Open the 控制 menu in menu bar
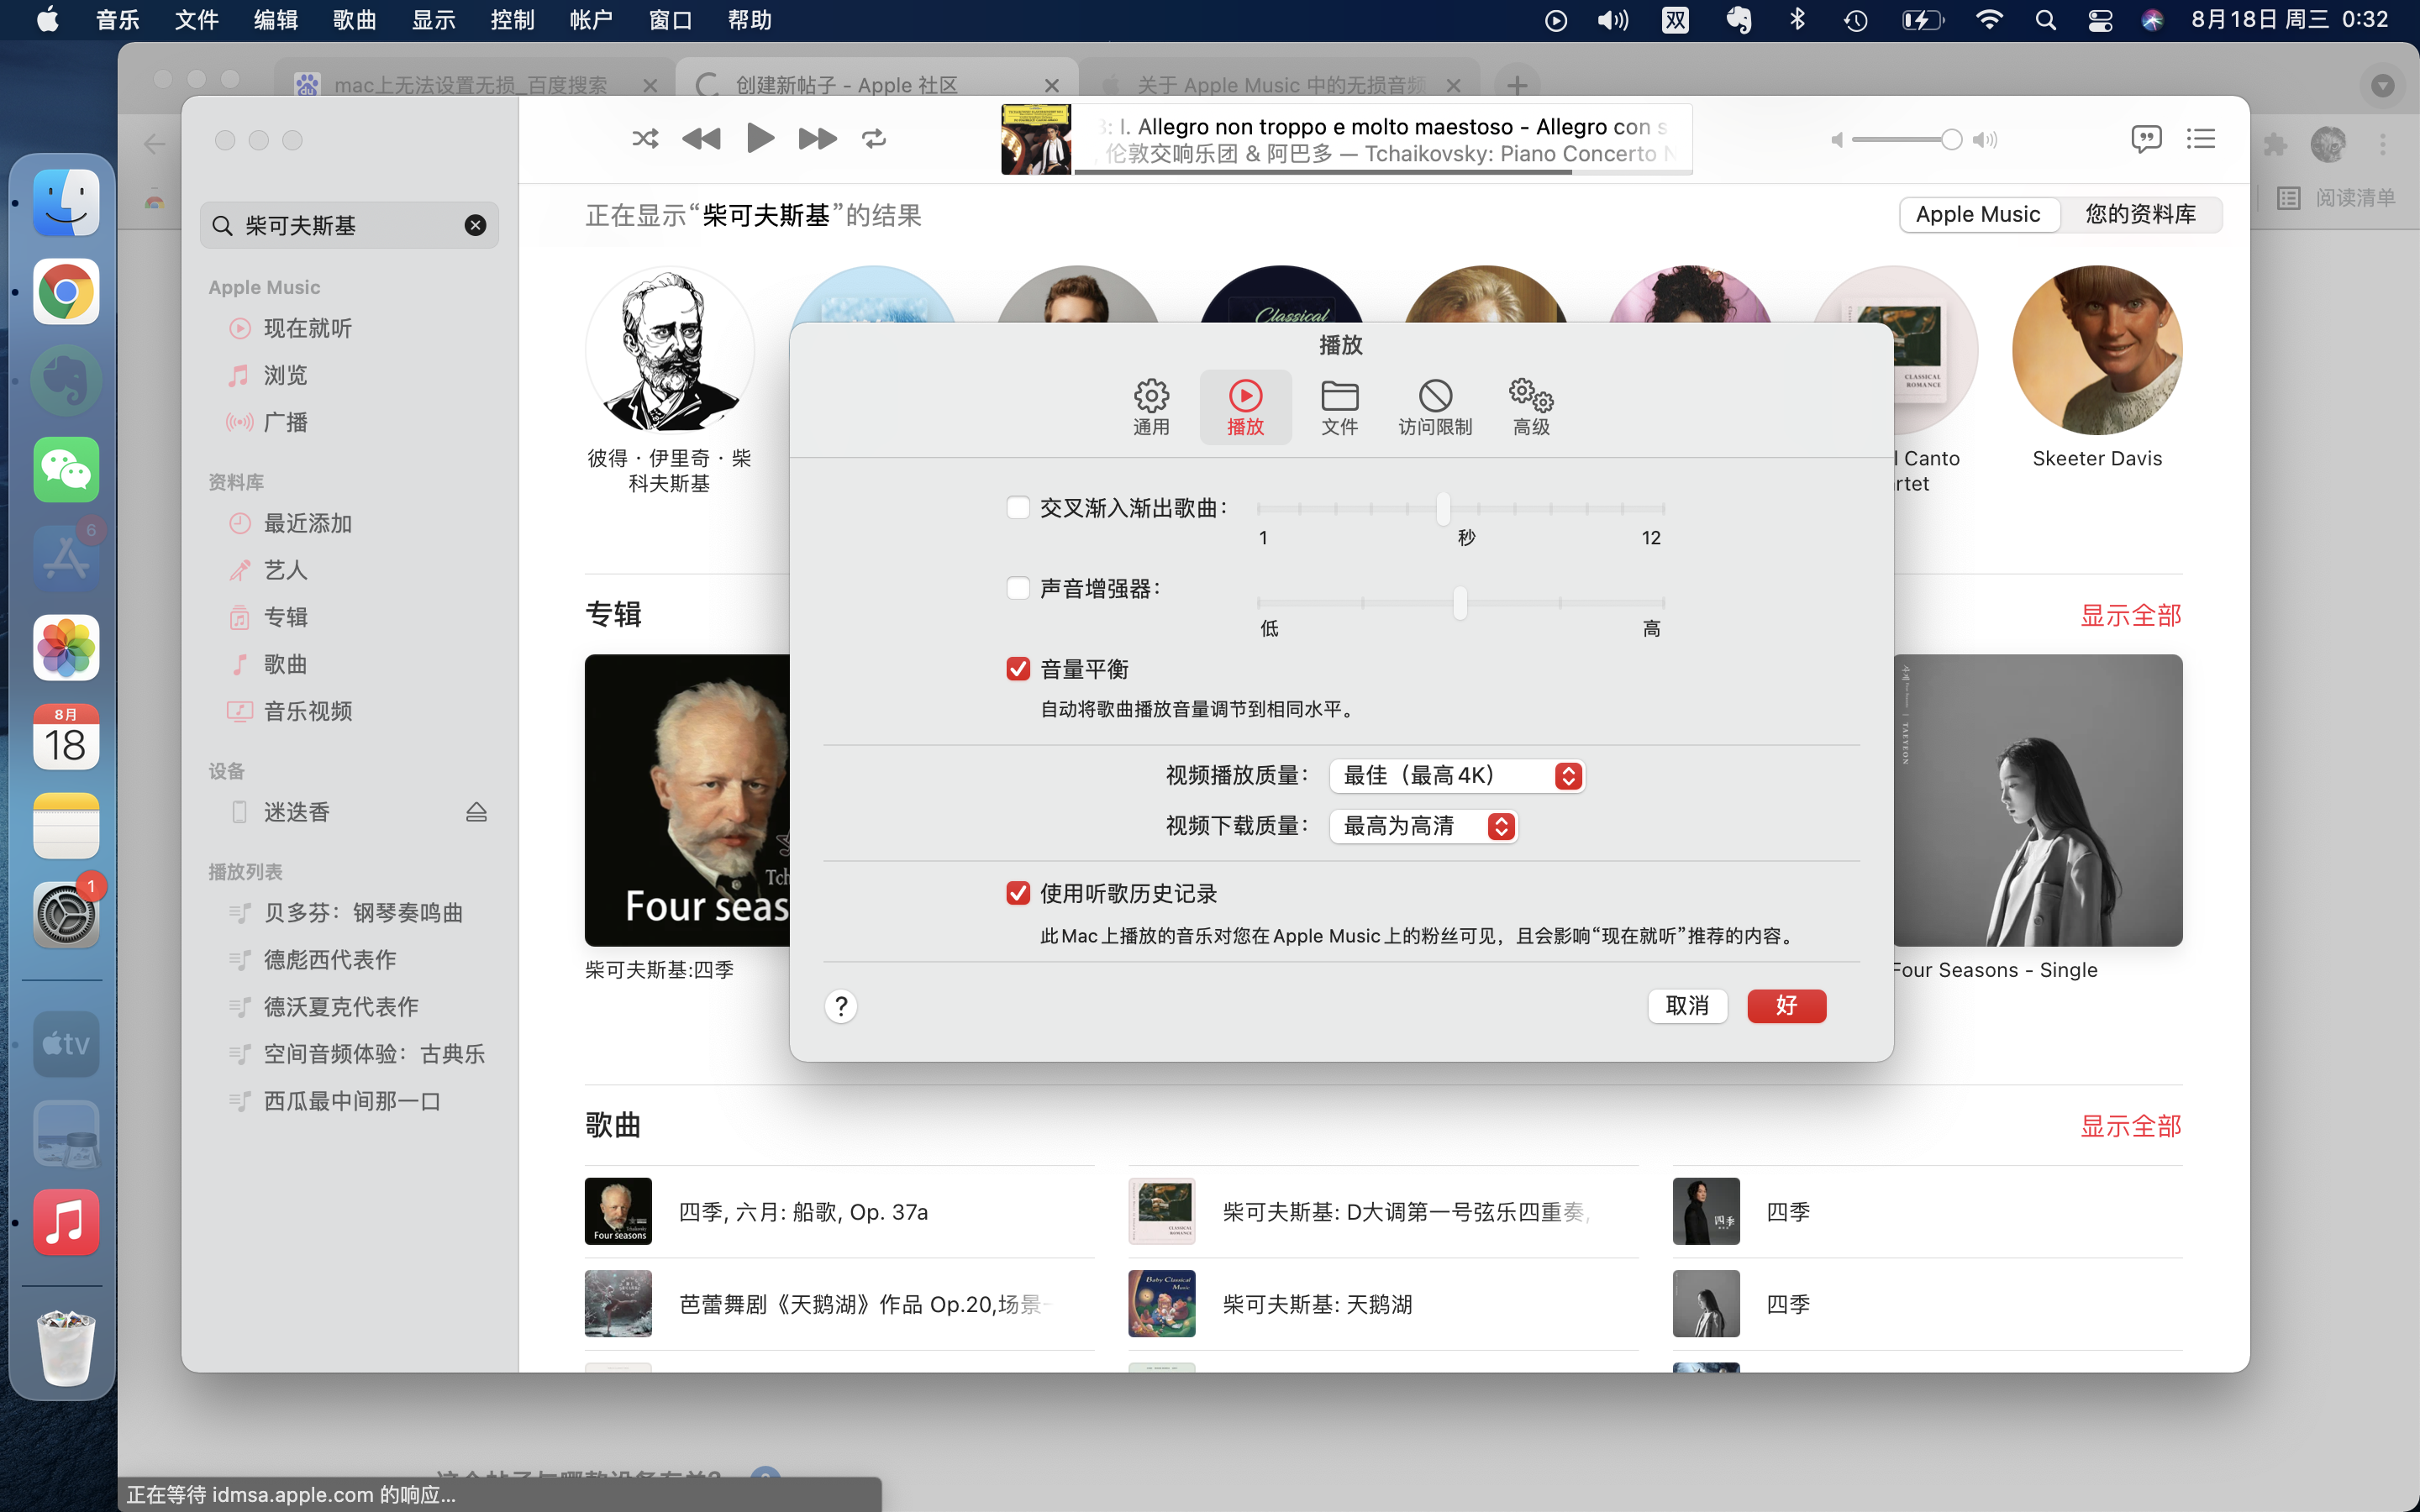2420x1512 pixels. (512, 20)
